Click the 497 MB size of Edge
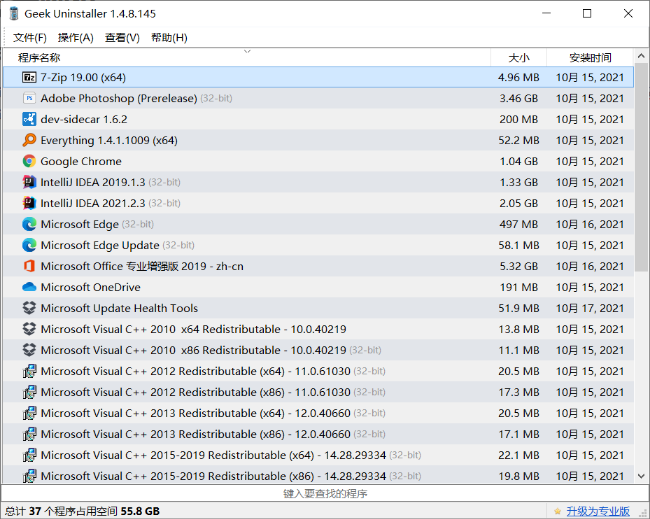Screen dimensions: 650x519 519,224
